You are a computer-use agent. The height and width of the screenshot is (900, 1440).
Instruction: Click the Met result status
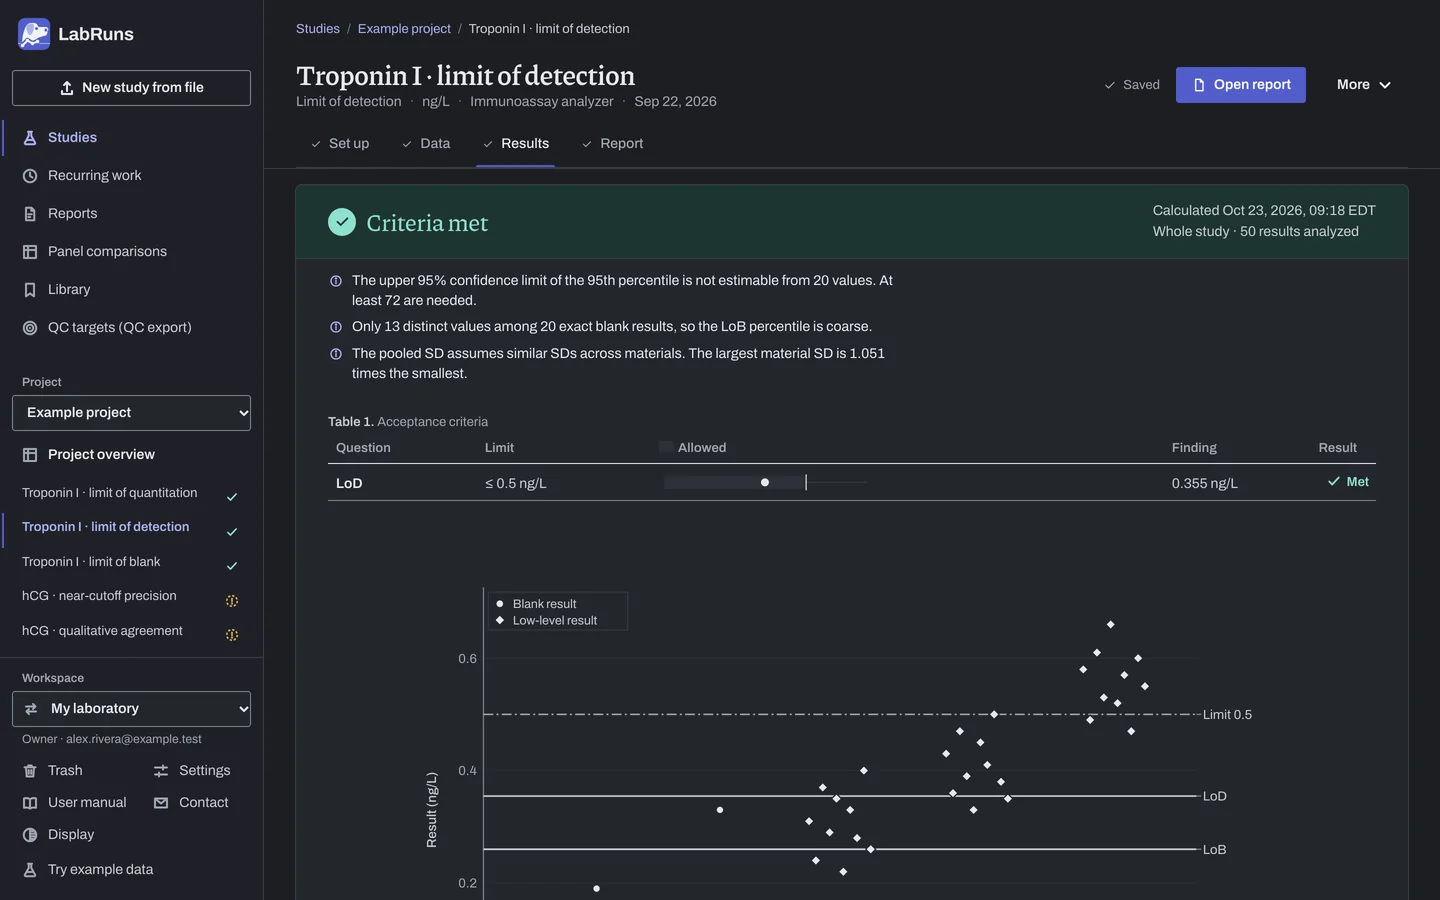[x=1348, y=482]
